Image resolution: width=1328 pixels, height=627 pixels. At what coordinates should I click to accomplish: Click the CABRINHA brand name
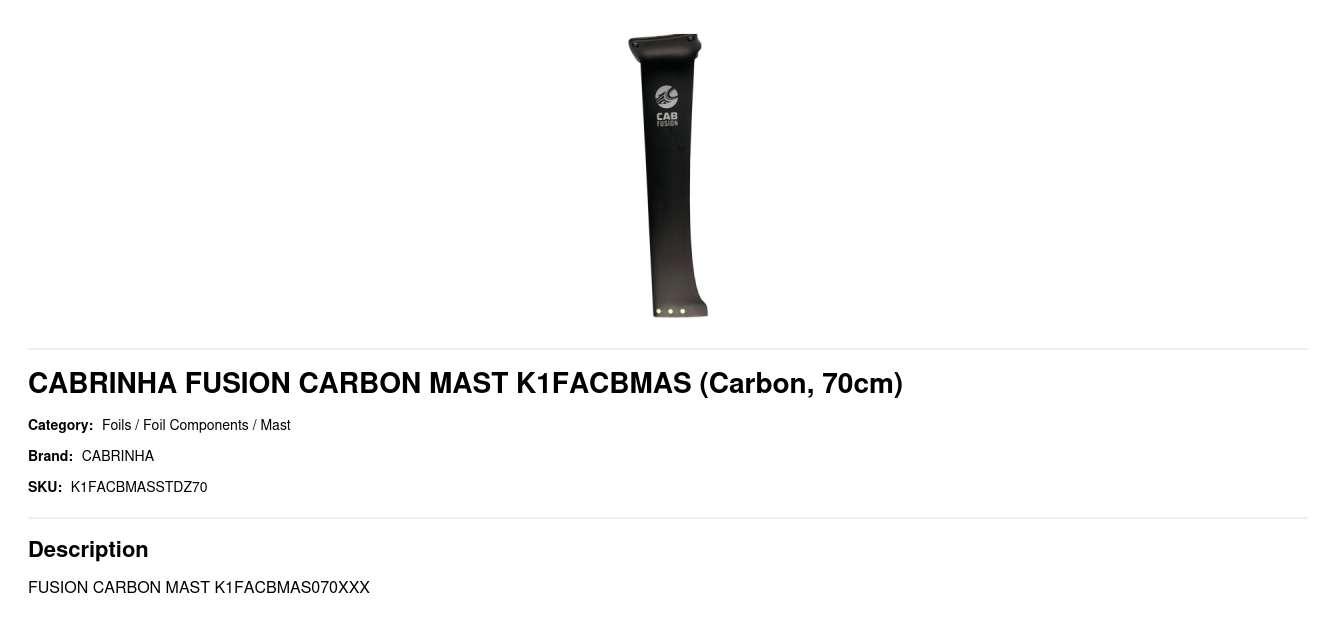[x=118, y=456]
